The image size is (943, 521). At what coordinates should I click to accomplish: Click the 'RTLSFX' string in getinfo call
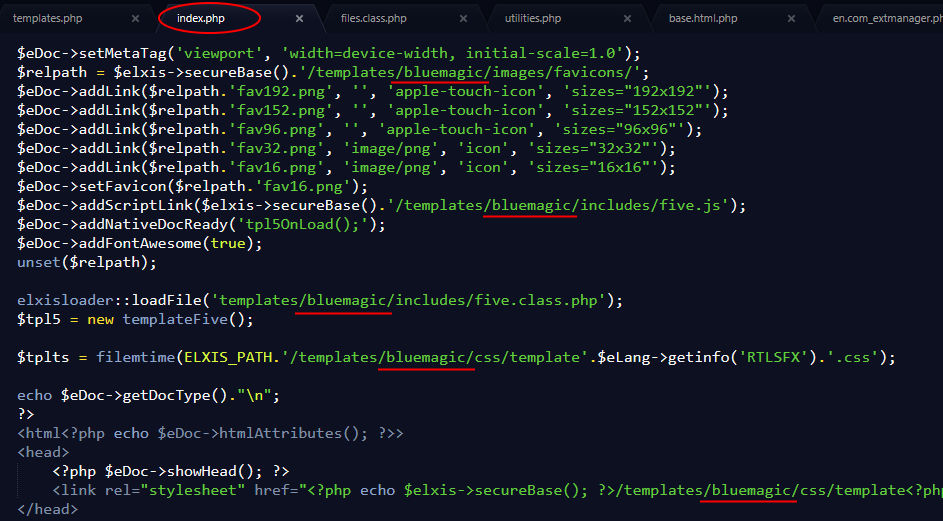coord(773,357)
